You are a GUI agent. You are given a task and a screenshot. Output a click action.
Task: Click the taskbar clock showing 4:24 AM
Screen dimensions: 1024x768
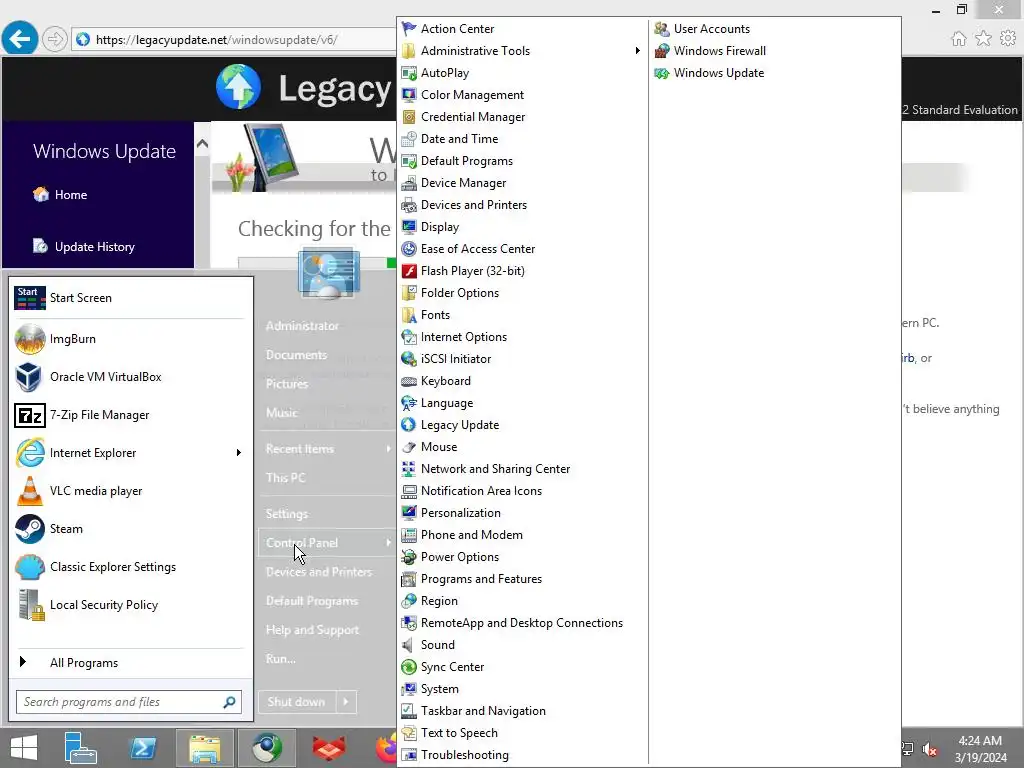(980, 749)
